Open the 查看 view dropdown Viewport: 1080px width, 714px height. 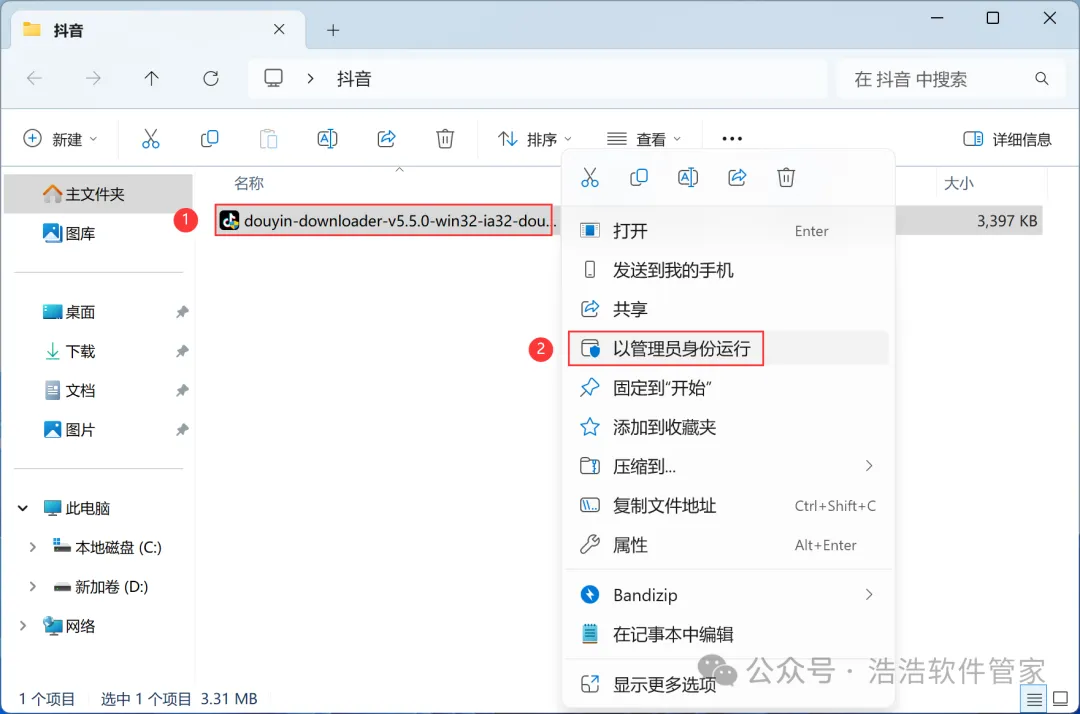644,139
